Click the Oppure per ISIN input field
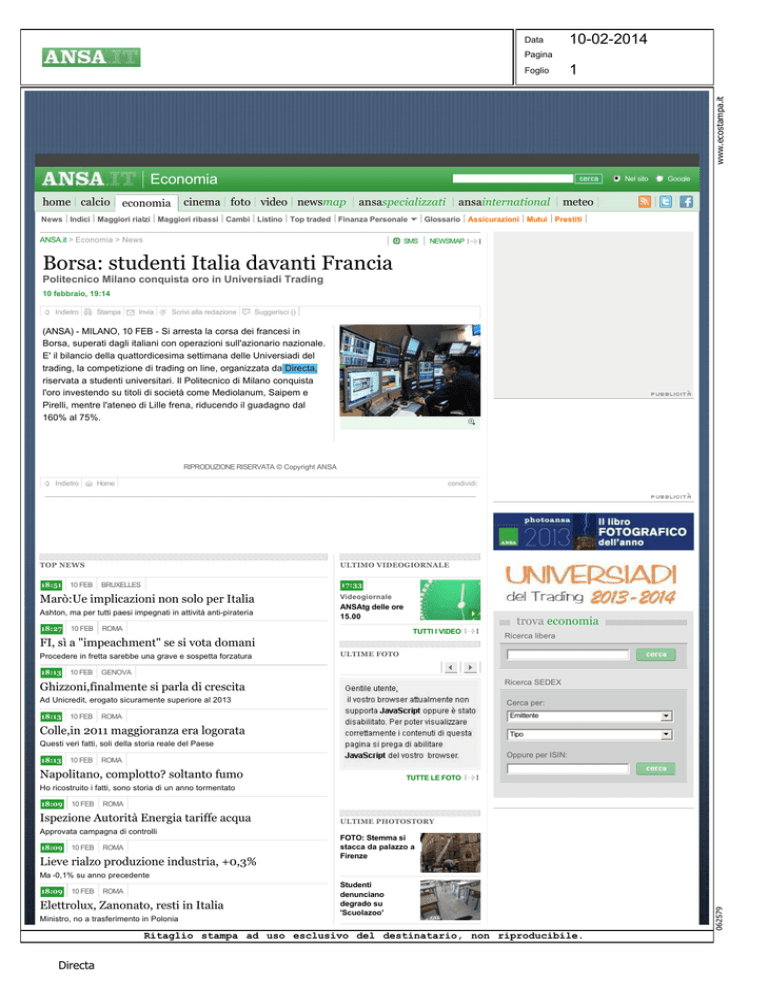 [x=567, y=769]
